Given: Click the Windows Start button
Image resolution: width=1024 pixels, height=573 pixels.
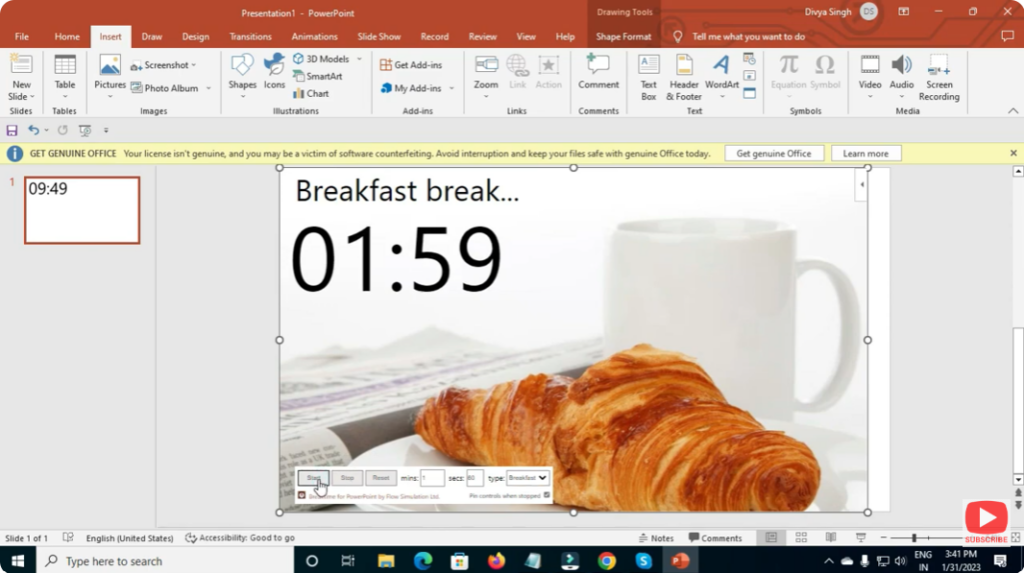Looking at the screenshot, I should pos(18,561).
